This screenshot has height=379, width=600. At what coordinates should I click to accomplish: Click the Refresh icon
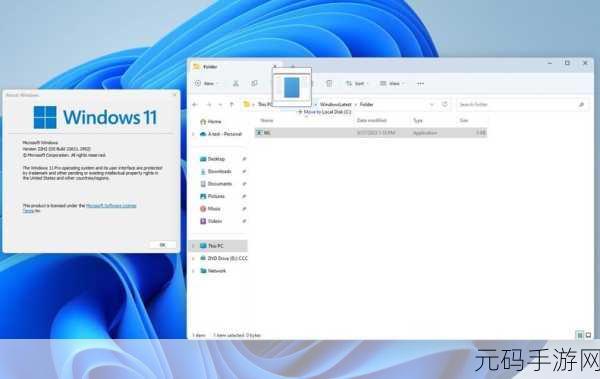point(445,104)
